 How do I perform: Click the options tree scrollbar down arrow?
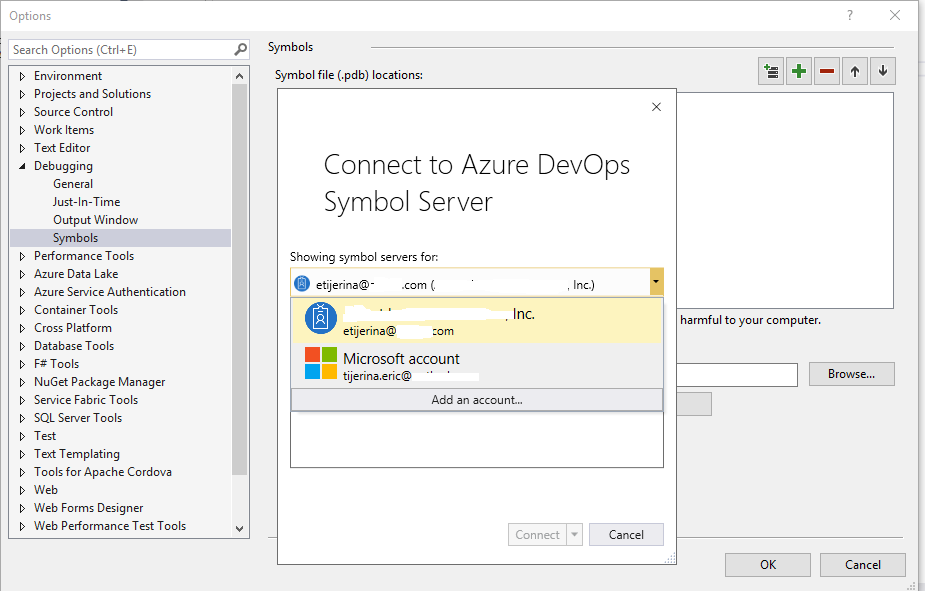[240, 528]
